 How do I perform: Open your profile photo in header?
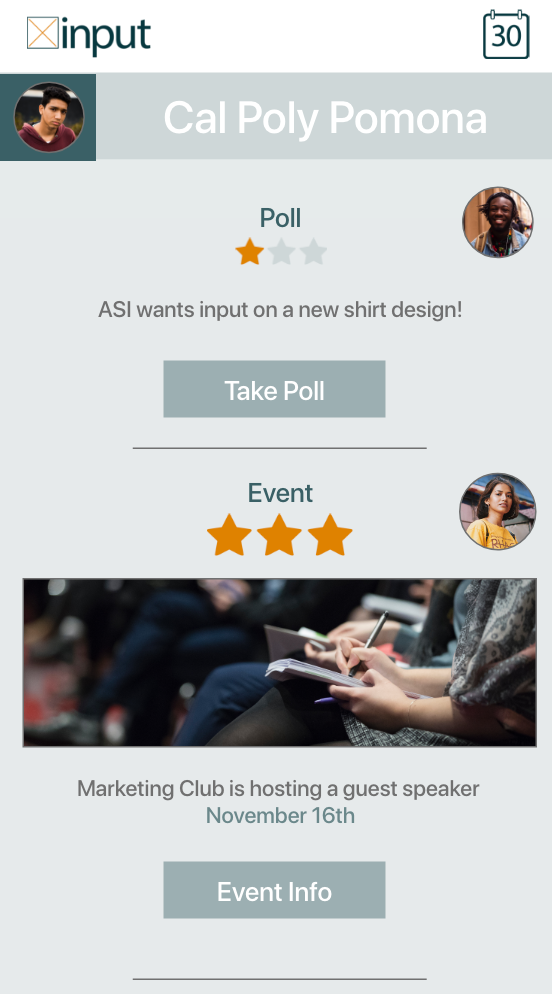pyautogui.click(x=49, y=117)
